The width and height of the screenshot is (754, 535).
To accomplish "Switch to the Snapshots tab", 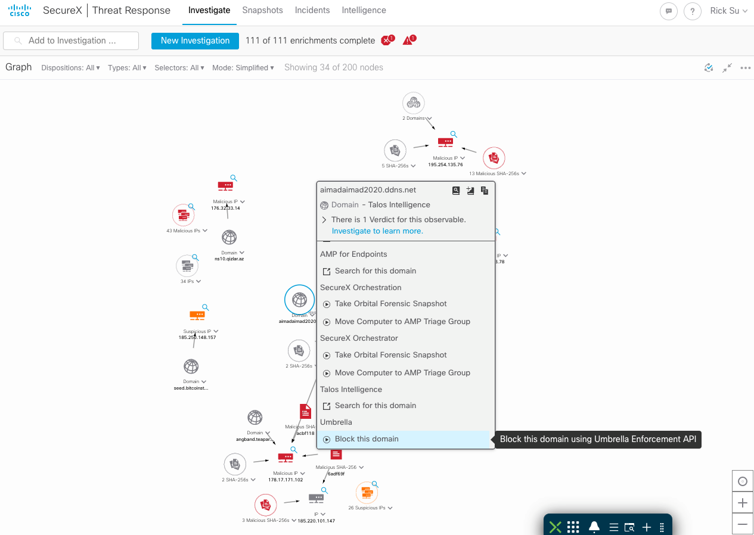I will [x=263, y=10].
